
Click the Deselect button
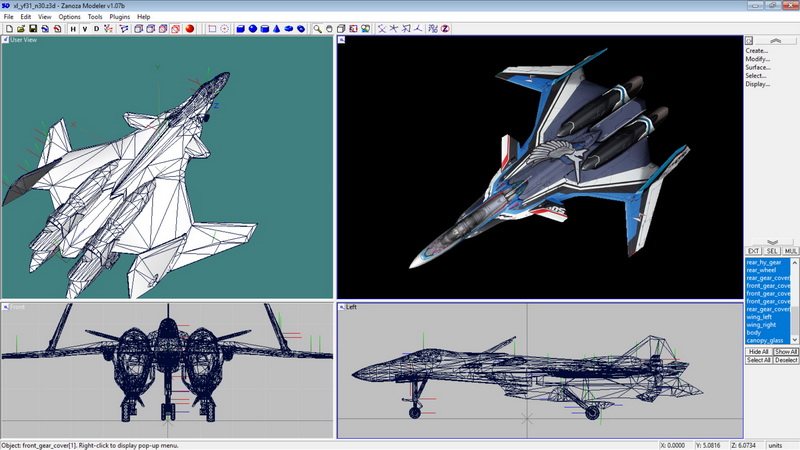coord(786,360)
